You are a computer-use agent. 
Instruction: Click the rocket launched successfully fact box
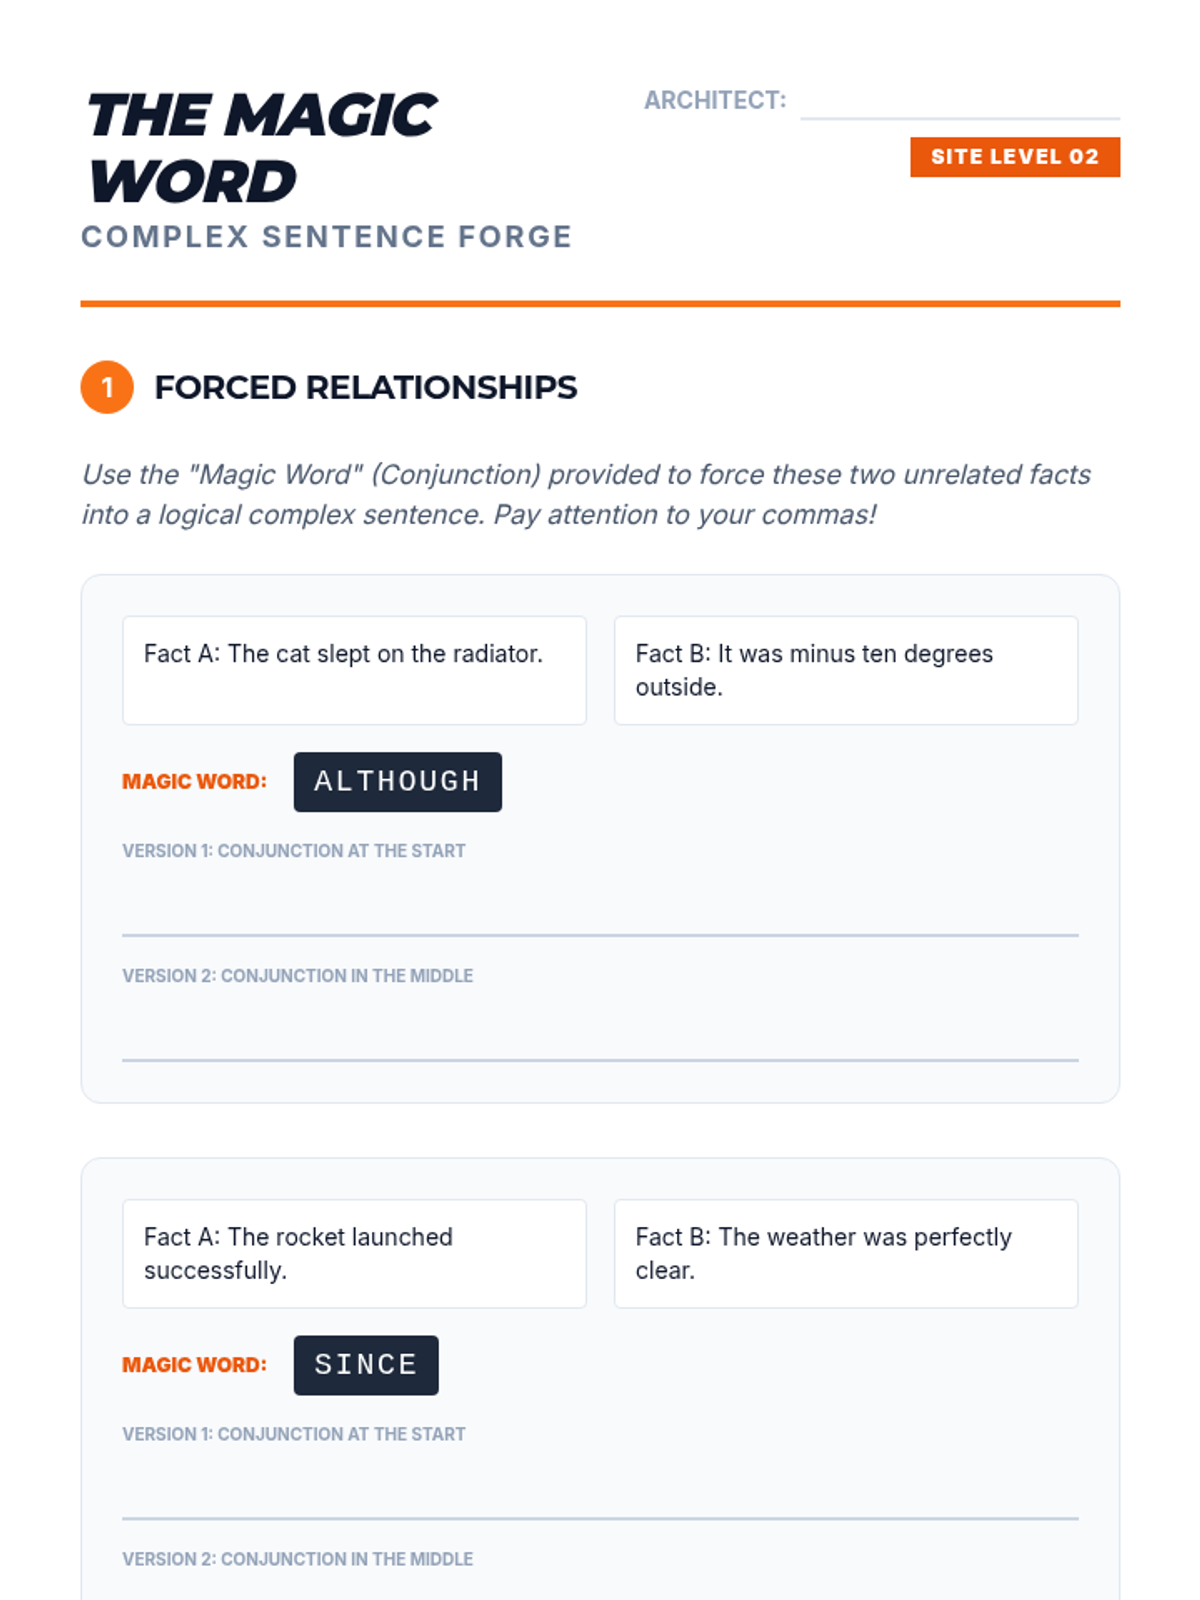tap(354, 1253)
